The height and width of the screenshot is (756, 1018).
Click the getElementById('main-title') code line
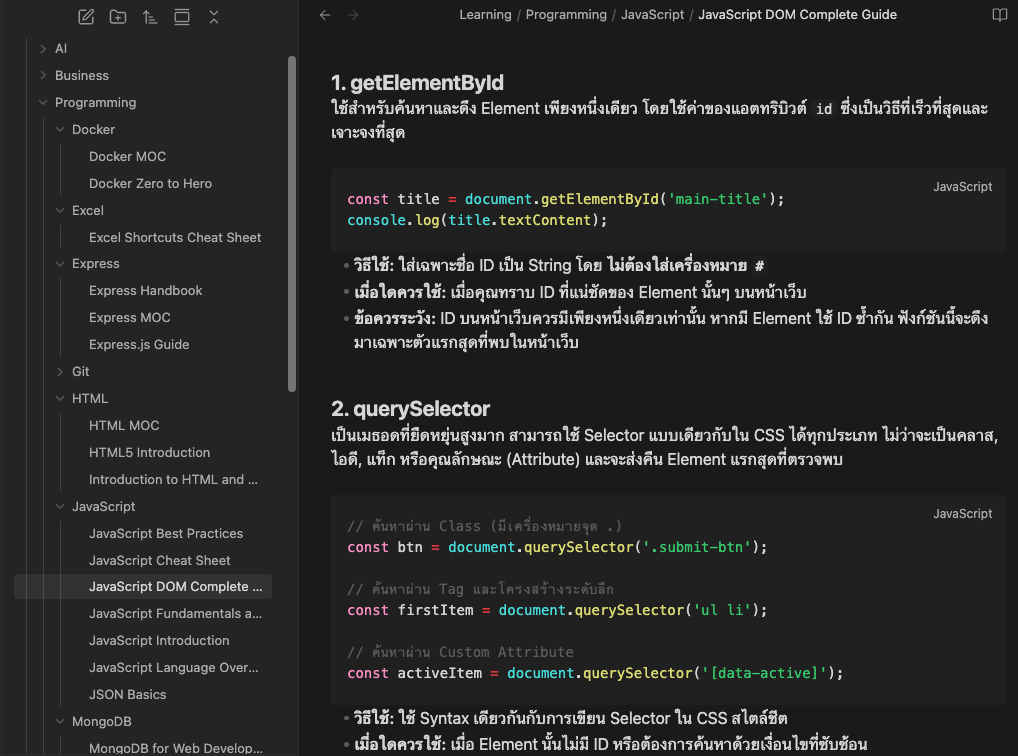pos(565,199)
